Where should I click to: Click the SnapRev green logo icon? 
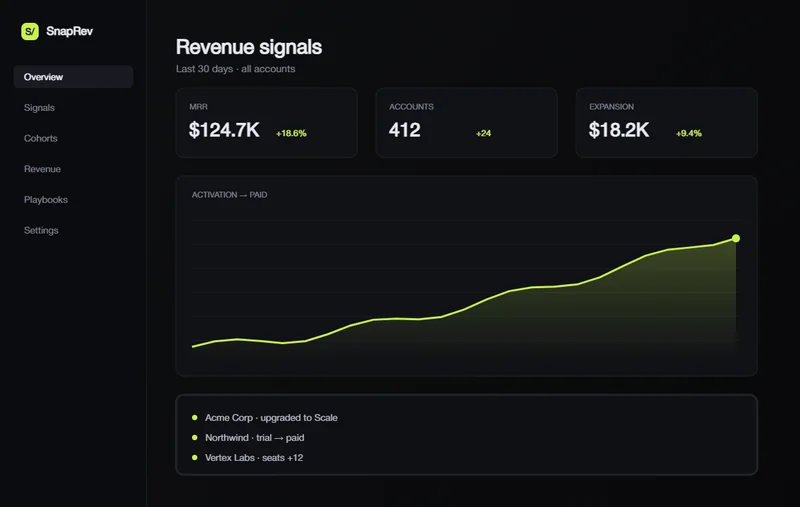pyautogui.click(x=30, y=31)
